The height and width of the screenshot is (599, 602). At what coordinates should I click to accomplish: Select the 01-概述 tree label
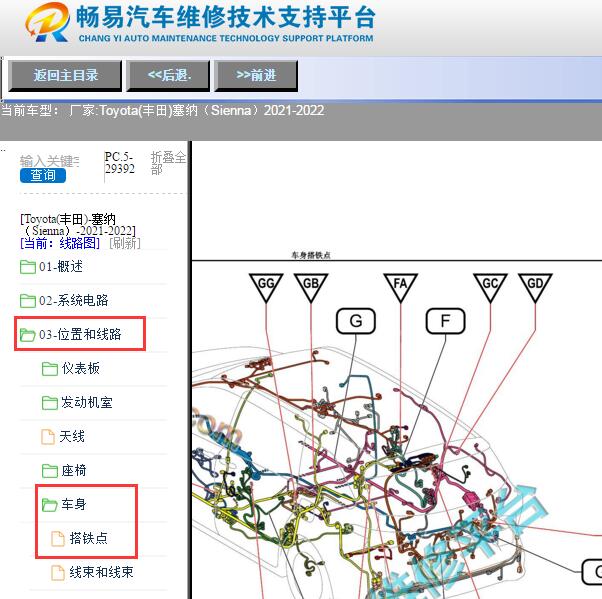coord(61,266)
